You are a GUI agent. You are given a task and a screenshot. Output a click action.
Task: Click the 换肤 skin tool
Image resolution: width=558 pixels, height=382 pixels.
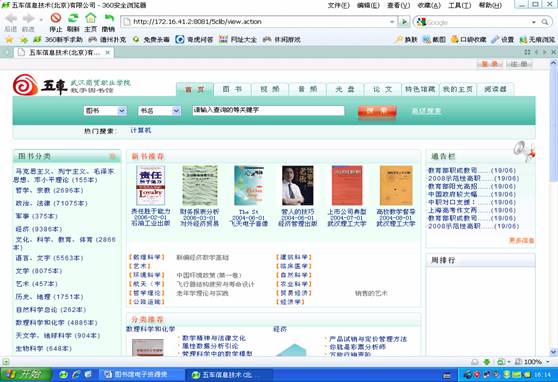[x=406, y=40]
